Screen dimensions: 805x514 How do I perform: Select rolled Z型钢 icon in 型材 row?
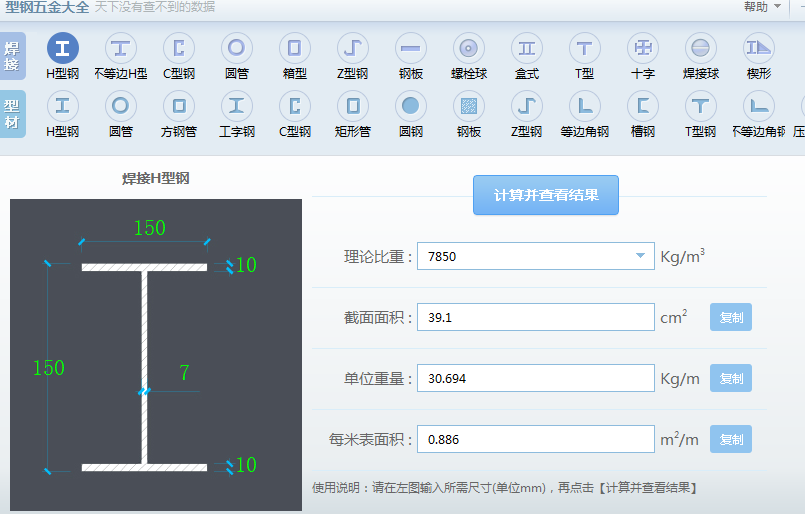(x=527, y=106)
